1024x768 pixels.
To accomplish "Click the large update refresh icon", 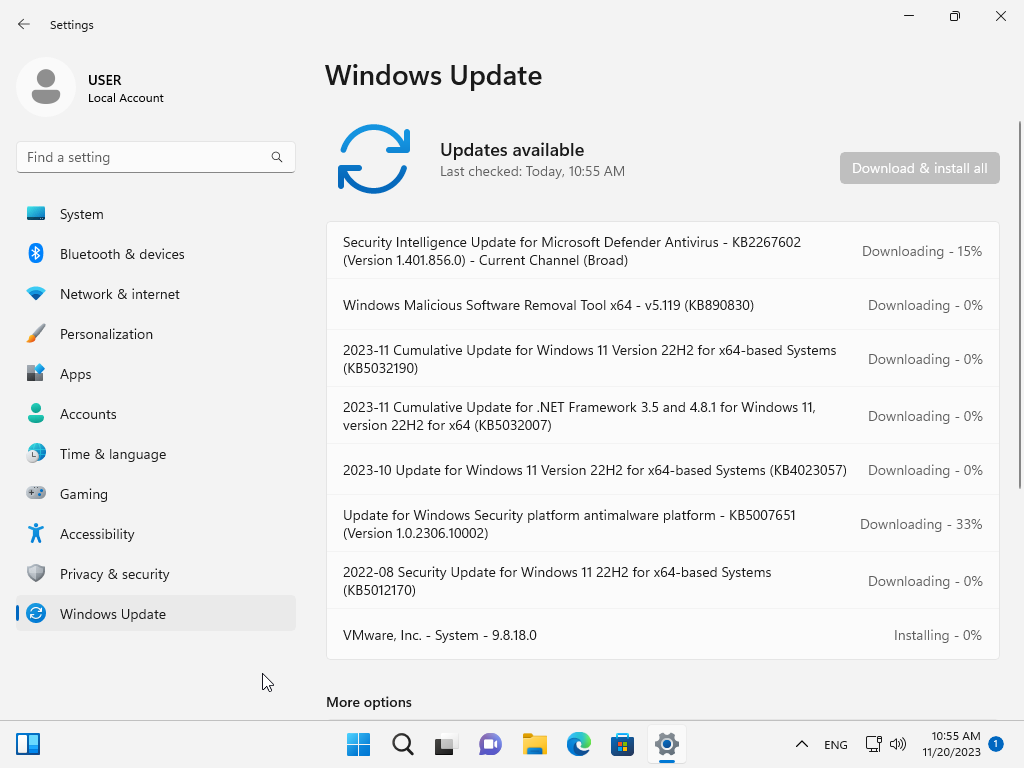I will (x=374, y=159).
